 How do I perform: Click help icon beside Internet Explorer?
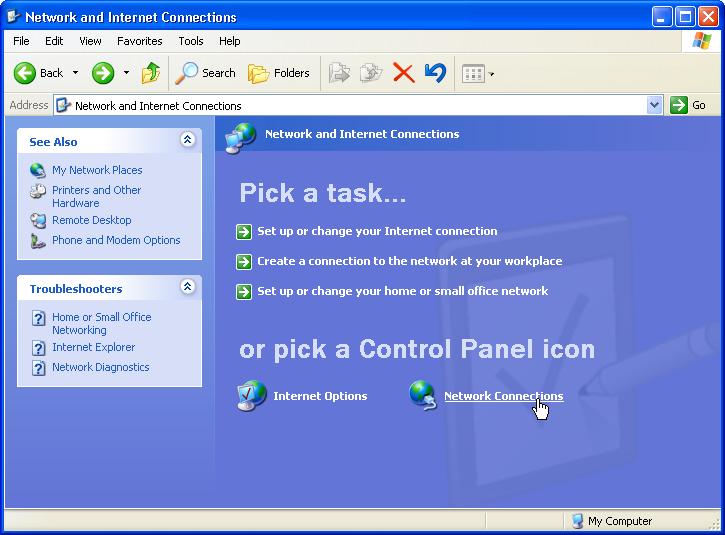(38, 348)
